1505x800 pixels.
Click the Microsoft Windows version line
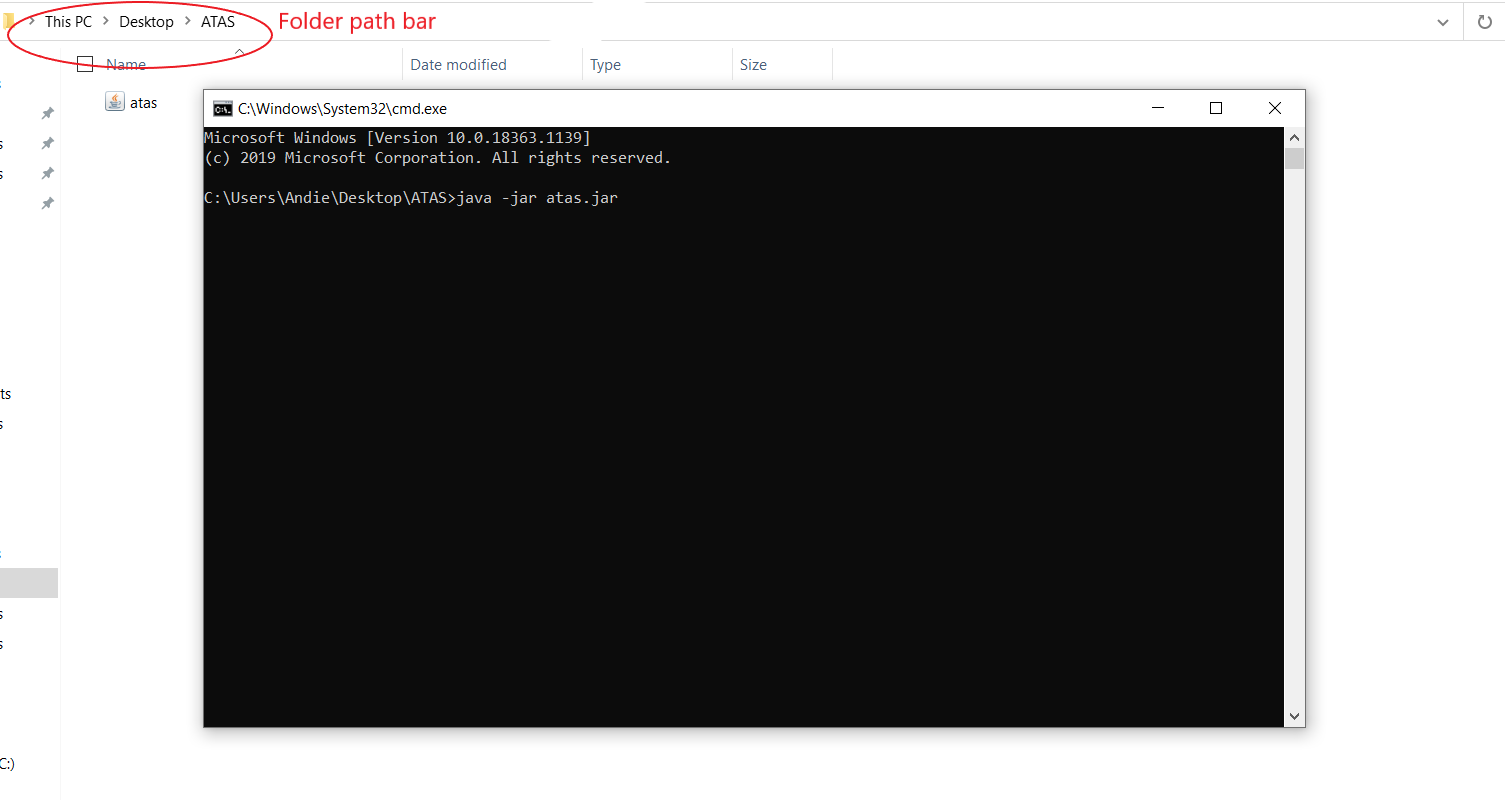click(397, 138)
